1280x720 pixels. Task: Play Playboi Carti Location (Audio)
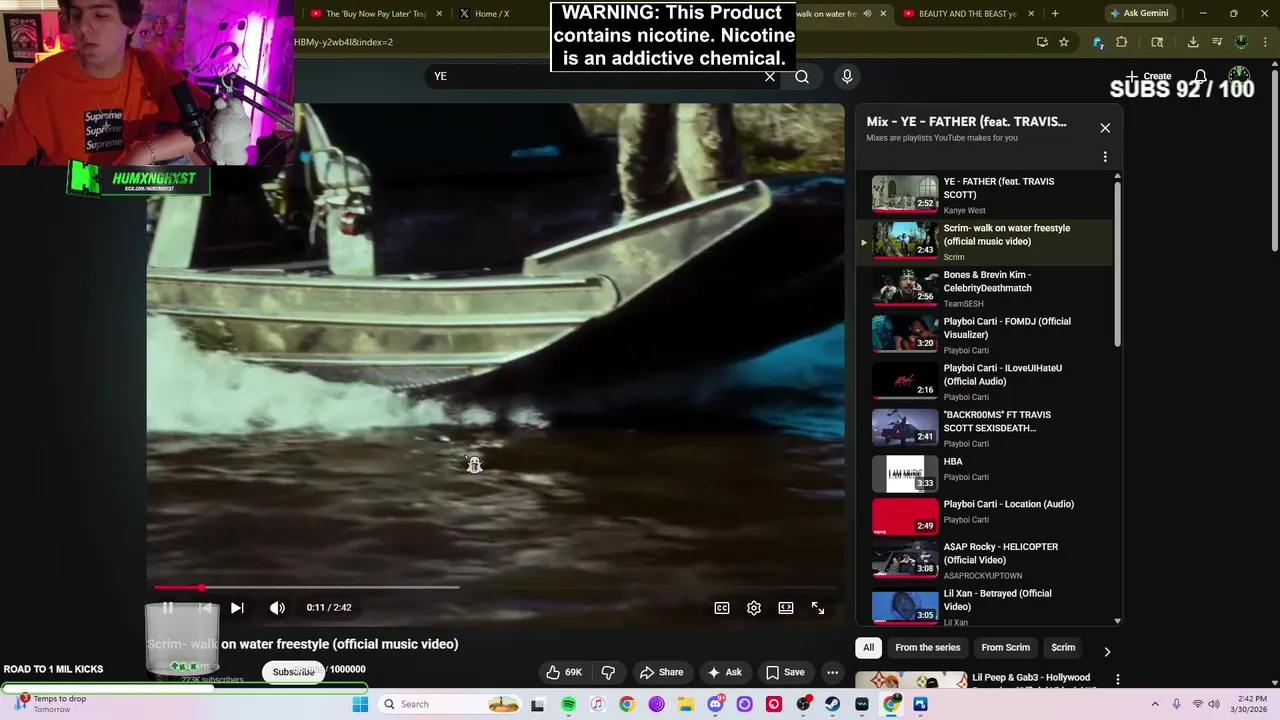pyautogui.click(x=985, y=516)
